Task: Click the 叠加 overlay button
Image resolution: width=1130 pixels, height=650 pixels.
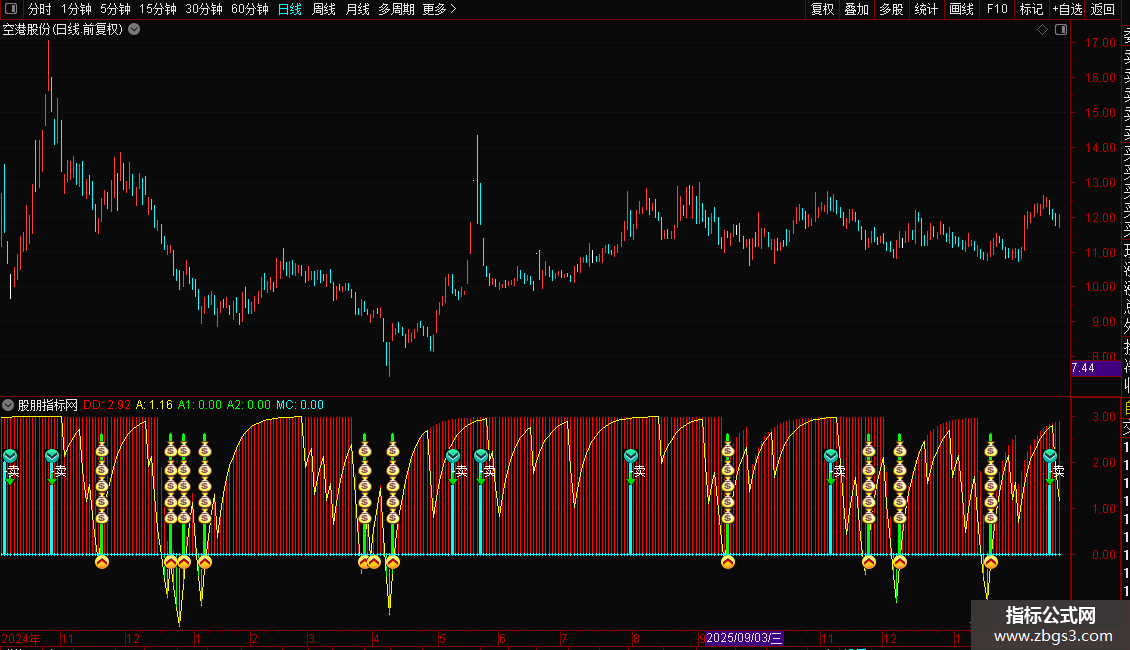Action: click(857, 9)
